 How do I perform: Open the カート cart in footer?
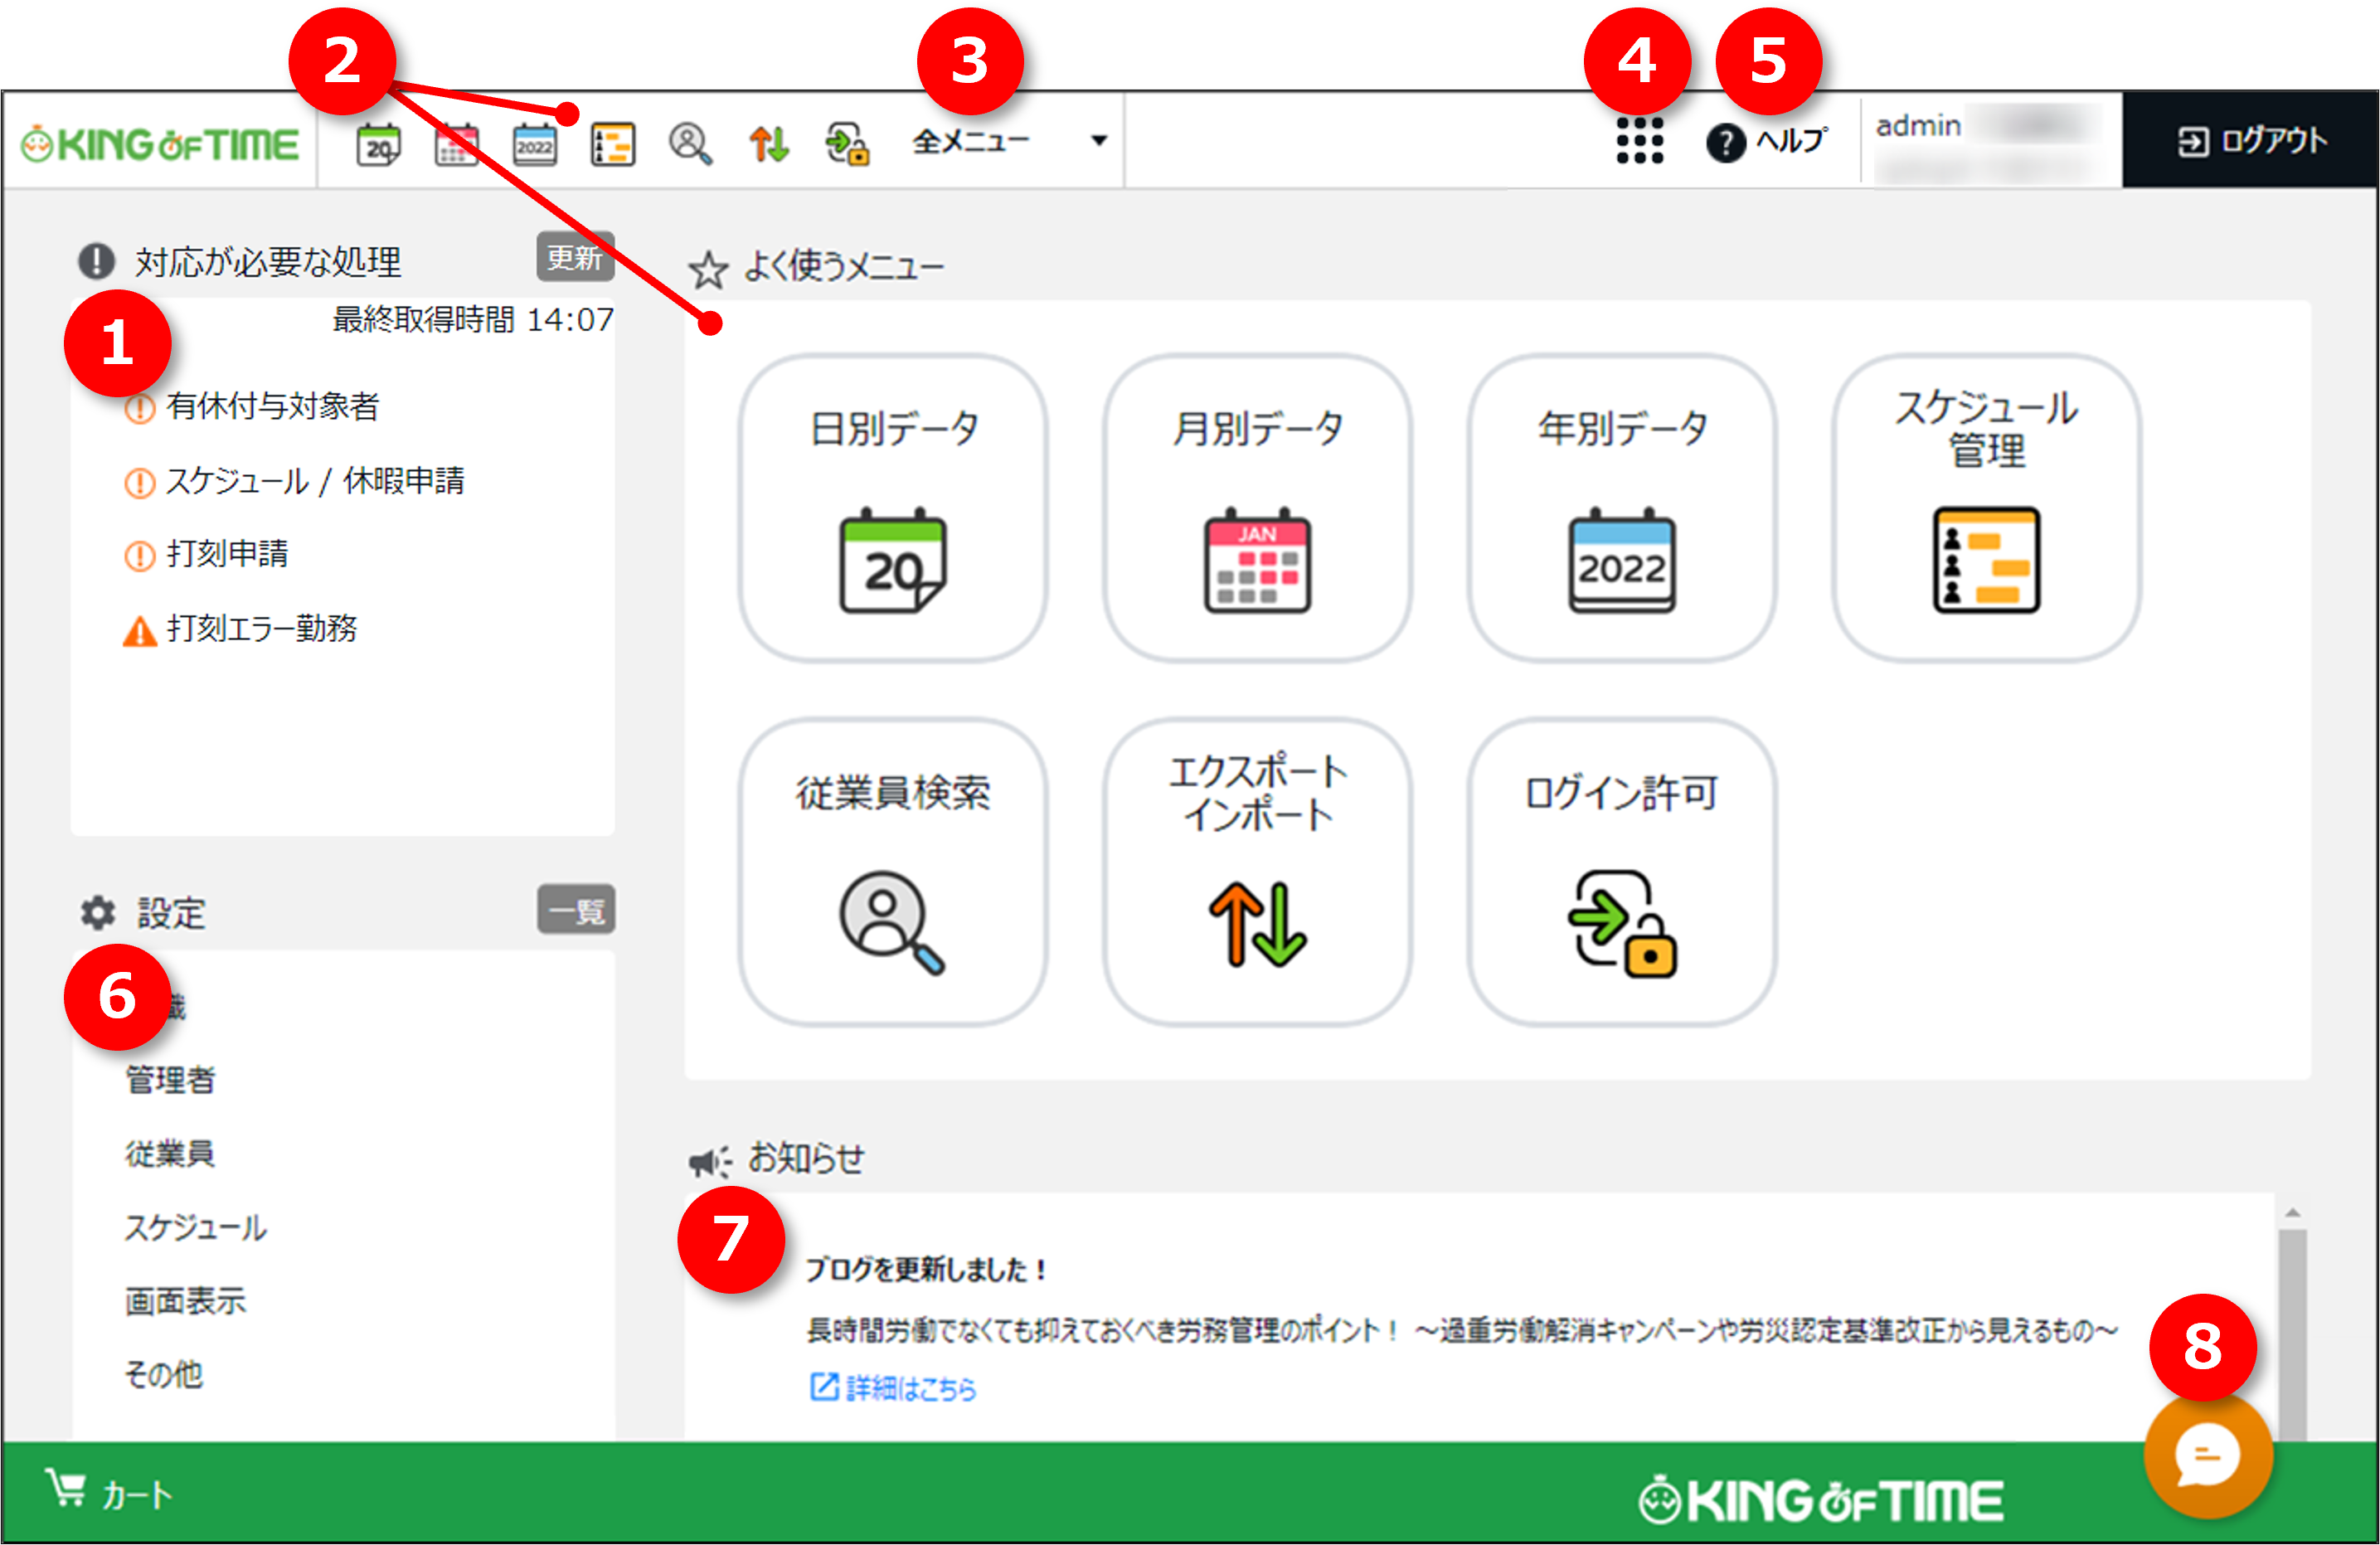point(110,1492)
